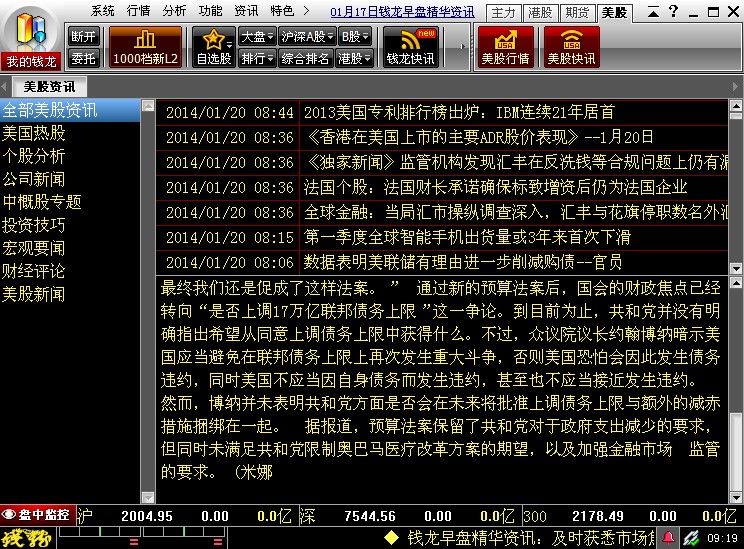Image resolution: width=744 pixels, height=549 pixels.
Task: Open the 系统 menu
Action: coord(103,10)
